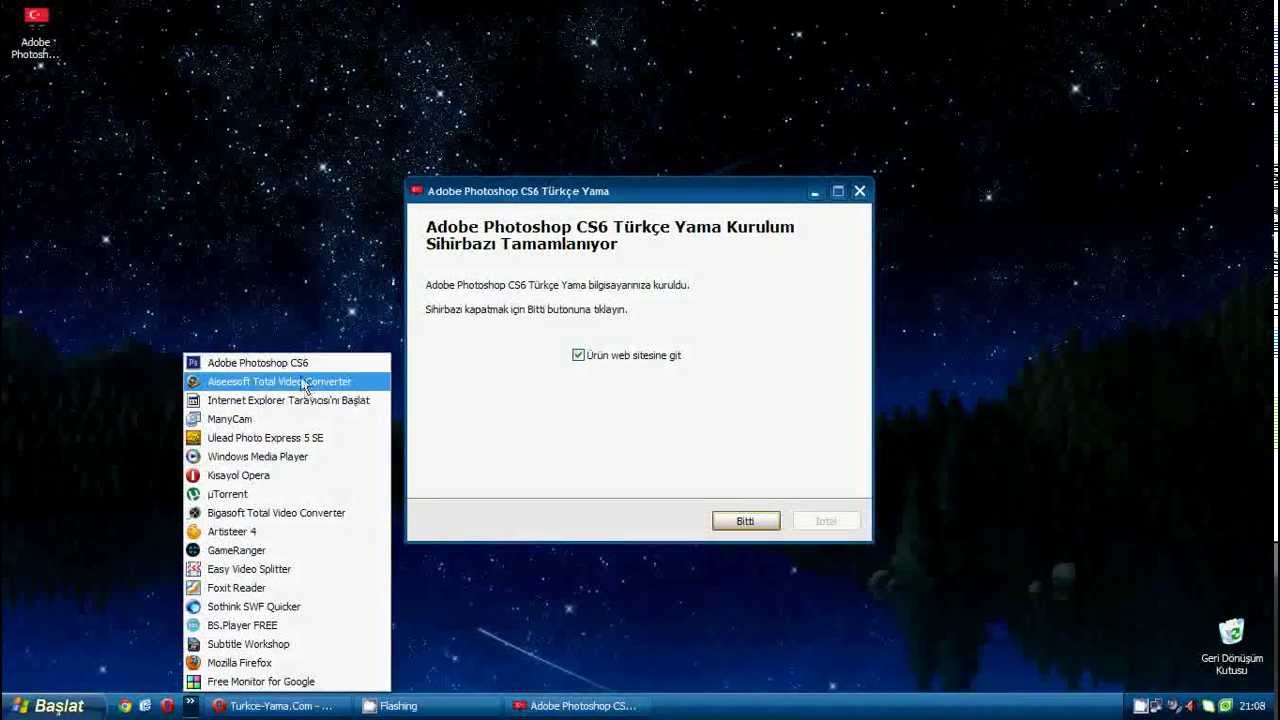Select Aiseesoft Total Video Converter in the list
The image size is (1280, 720).
[x=287, y=382]
